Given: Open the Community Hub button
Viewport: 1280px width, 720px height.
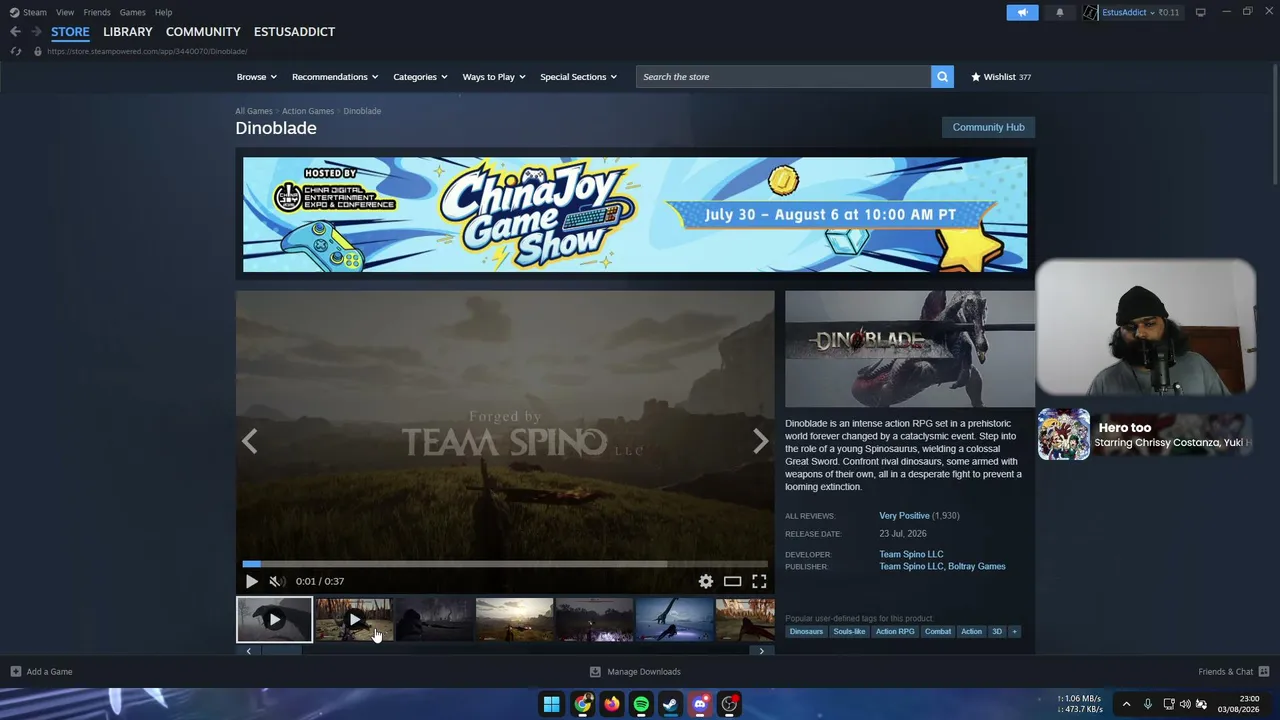Looking at the screenshot, I should (988, 127).
